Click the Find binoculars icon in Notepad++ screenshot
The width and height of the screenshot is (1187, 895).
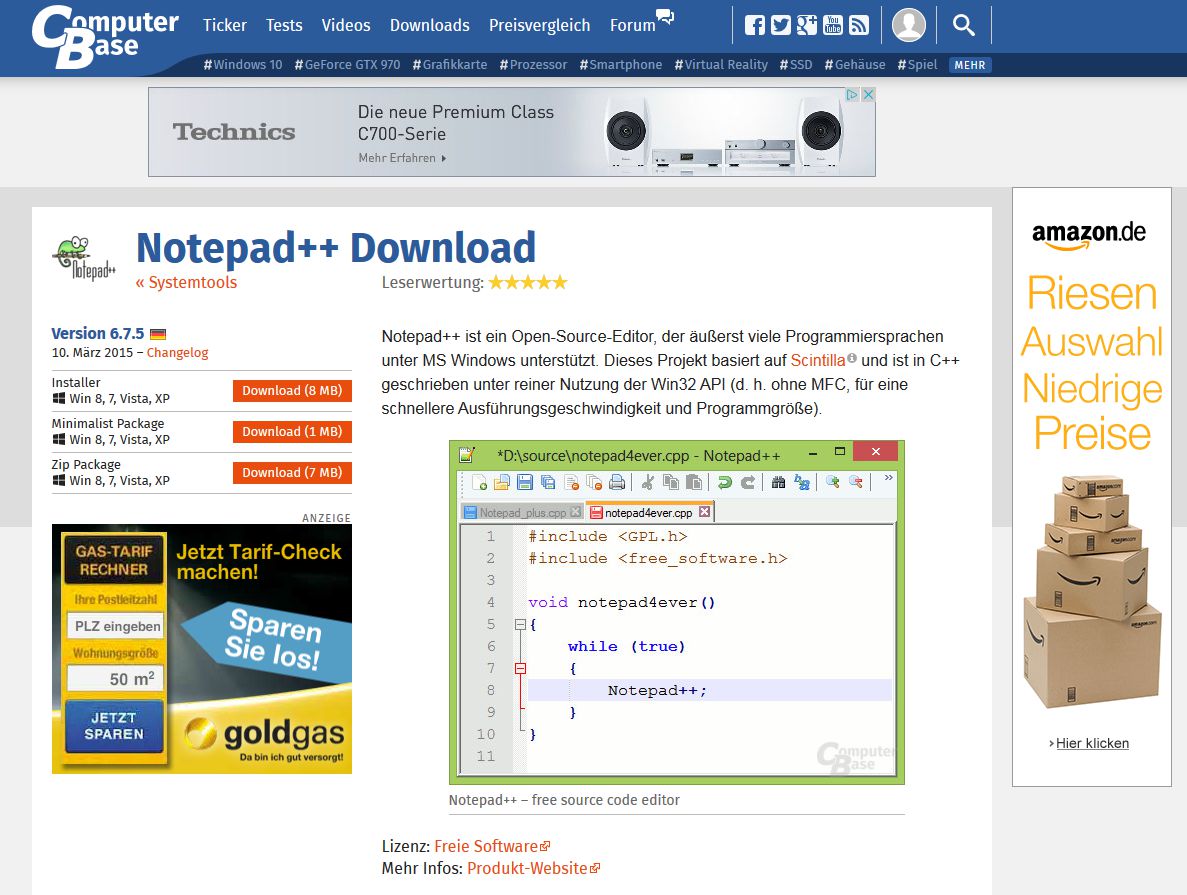[778, 482]
